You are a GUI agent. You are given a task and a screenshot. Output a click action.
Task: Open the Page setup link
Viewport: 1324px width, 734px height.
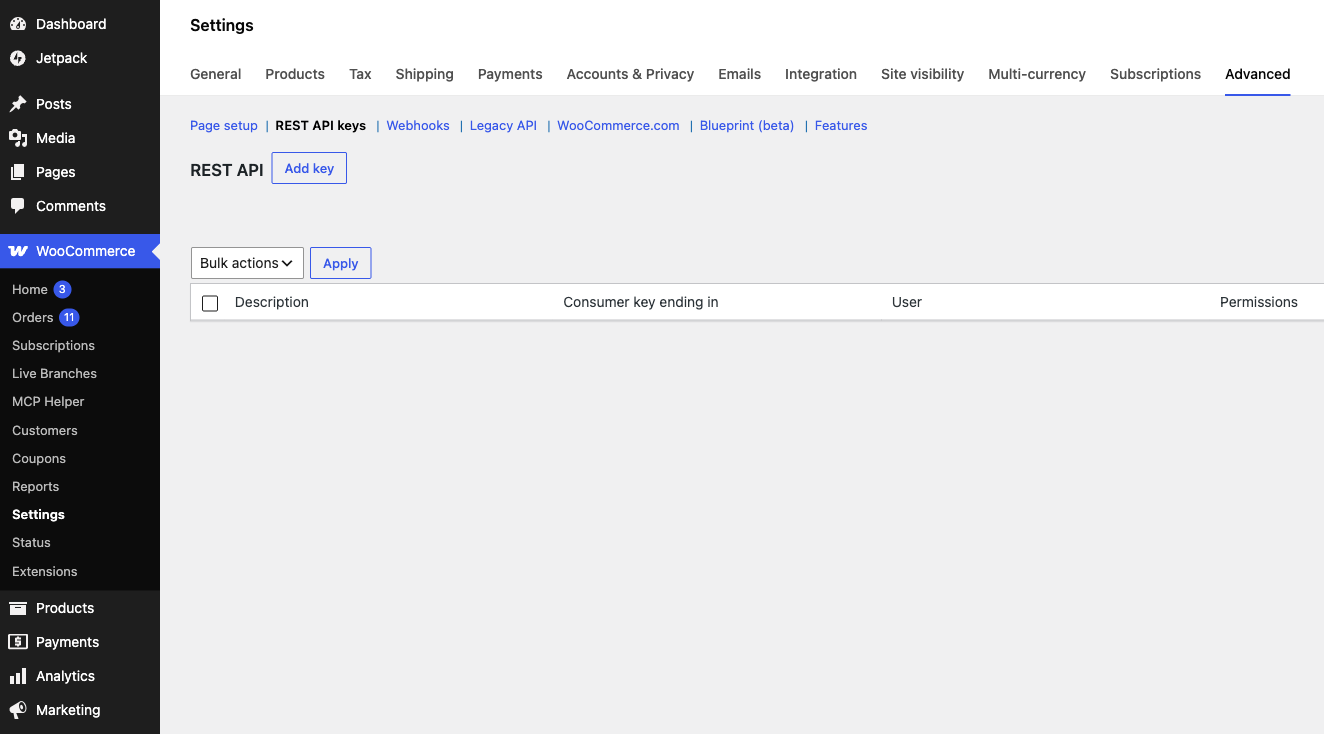224,125
